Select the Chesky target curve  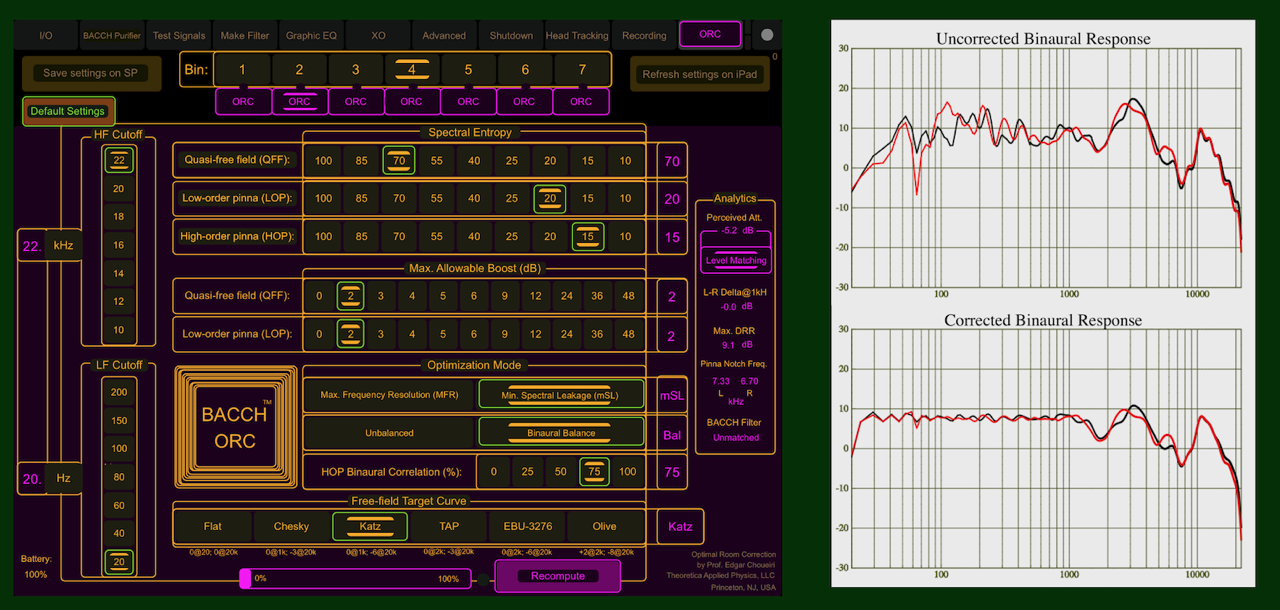coord(291,526)
